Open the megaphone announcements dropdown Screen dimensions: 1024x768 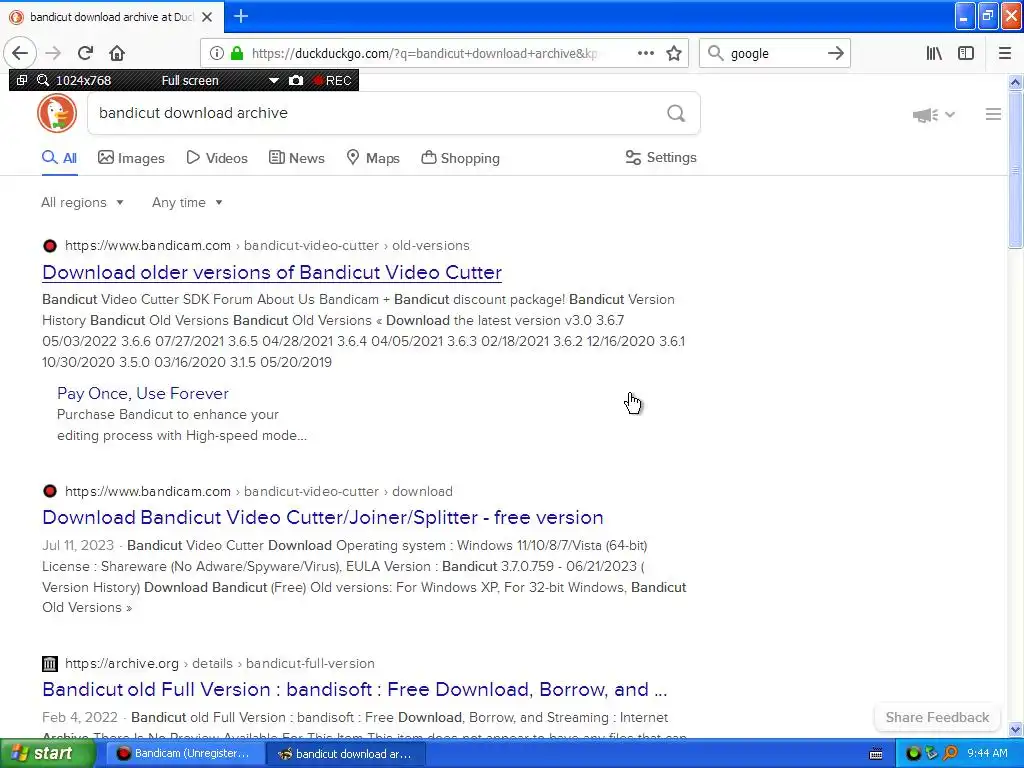933,115
